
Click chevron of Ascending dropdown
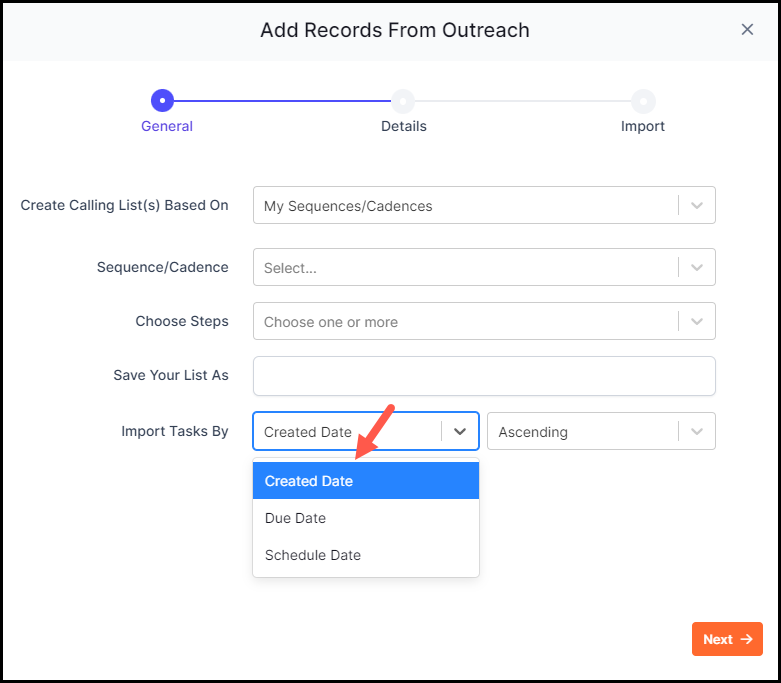[x=697, y=431]
